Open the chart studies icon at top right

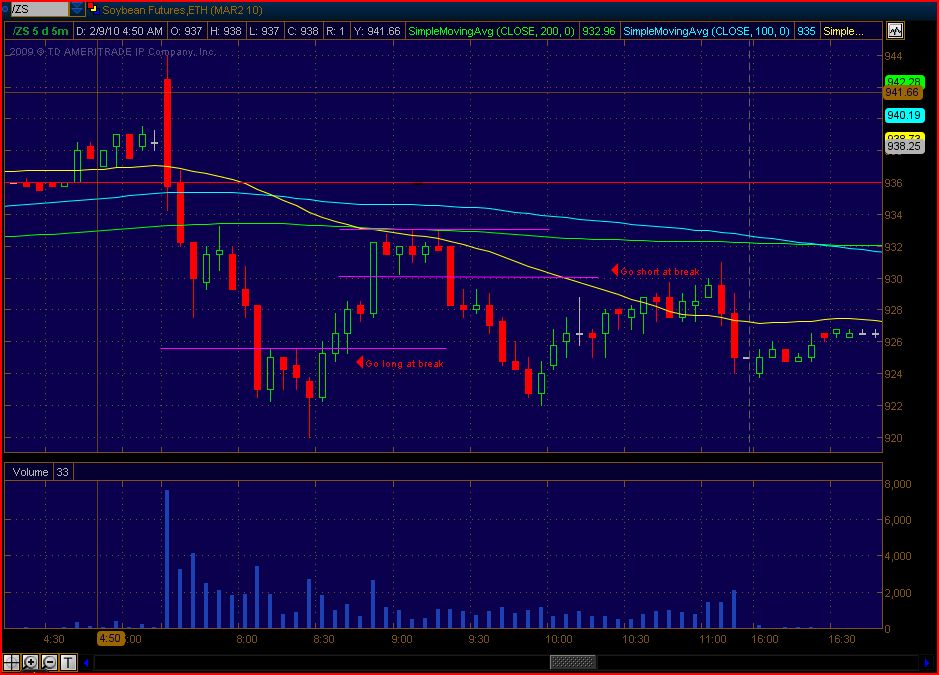coord(895,31)
